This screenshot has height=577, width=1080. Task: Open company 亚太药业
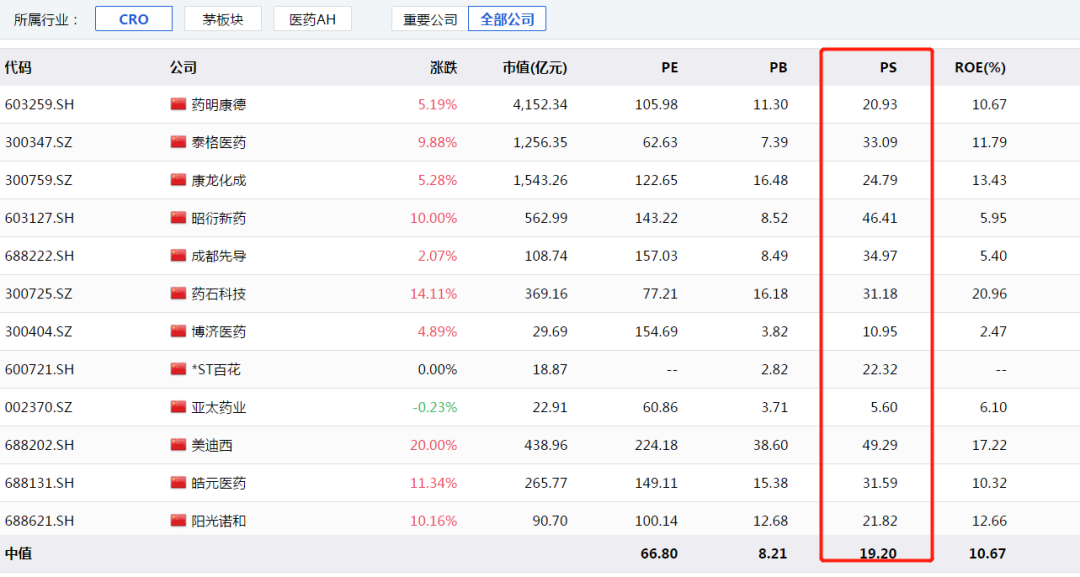218,408
